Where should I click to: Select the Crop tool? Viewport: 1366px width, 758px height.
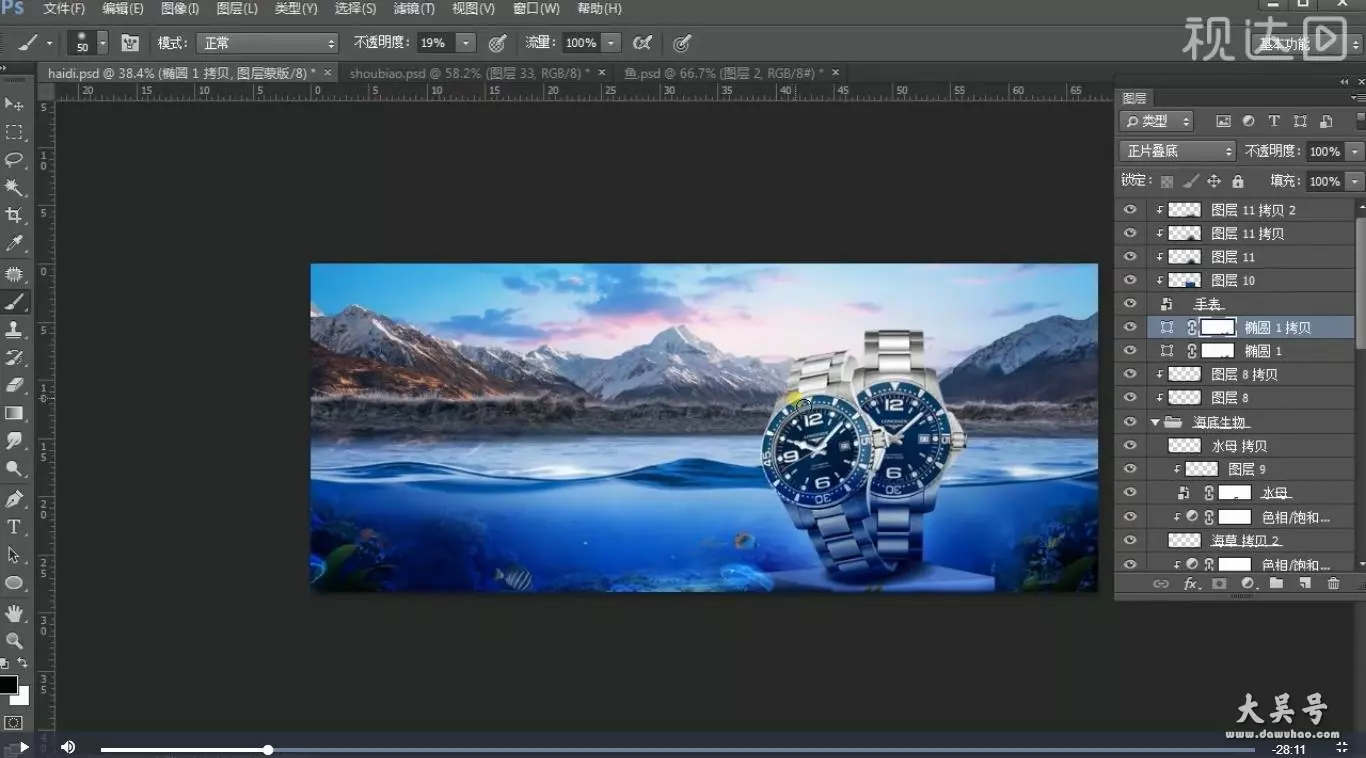click(x=14, y=216)
